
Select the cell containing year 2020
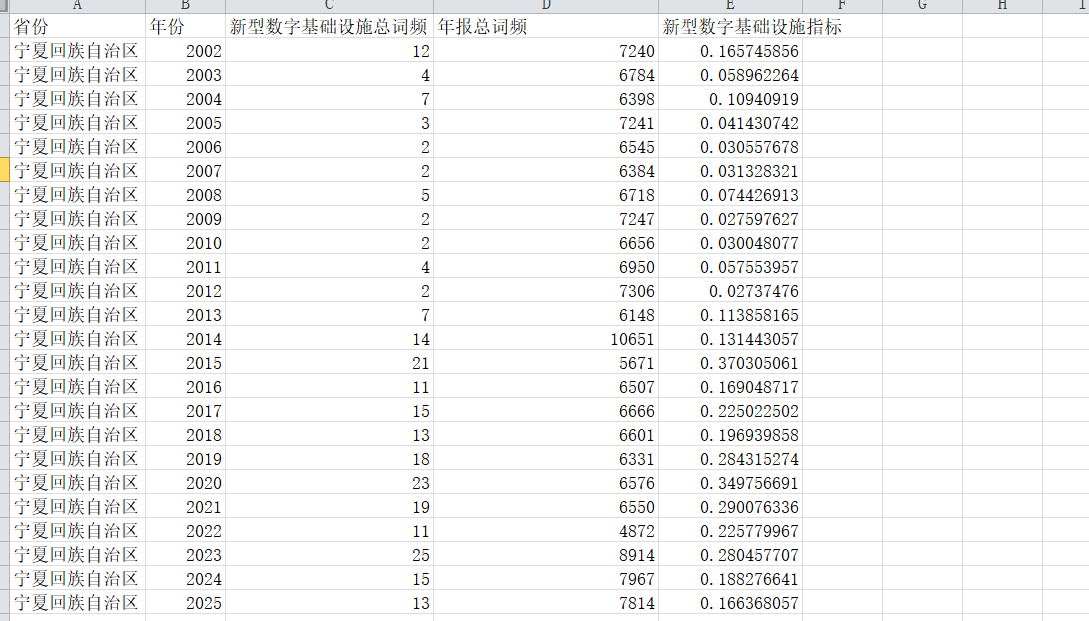click(x=185, y=483)
